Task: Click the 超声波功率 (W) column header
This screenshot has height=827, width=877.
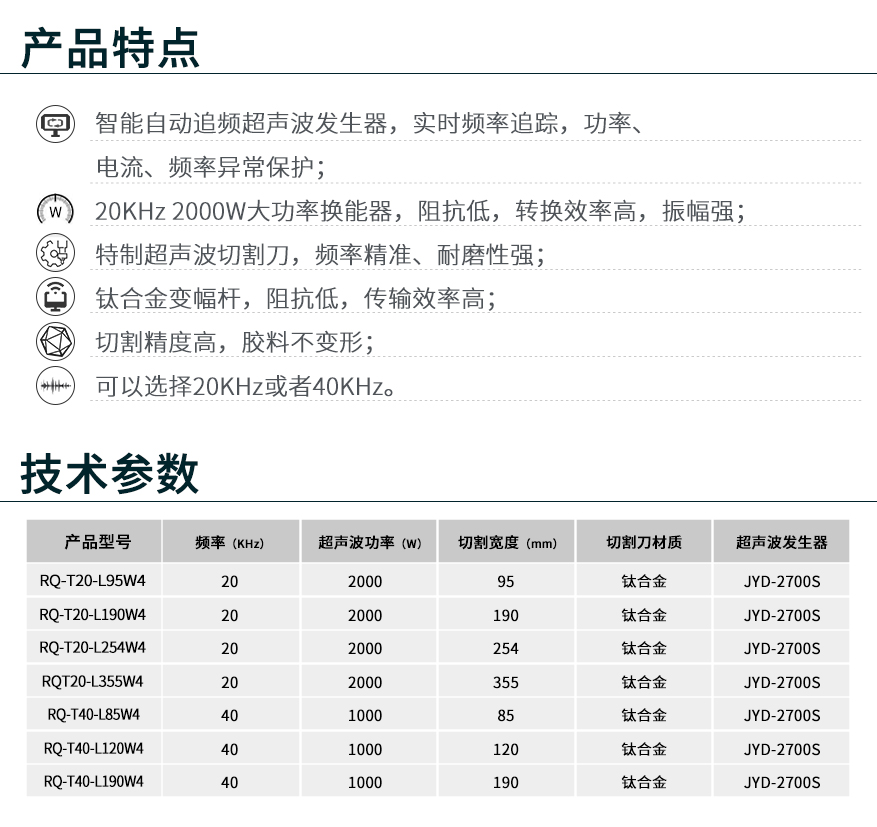Action: (x=369, y=543)
